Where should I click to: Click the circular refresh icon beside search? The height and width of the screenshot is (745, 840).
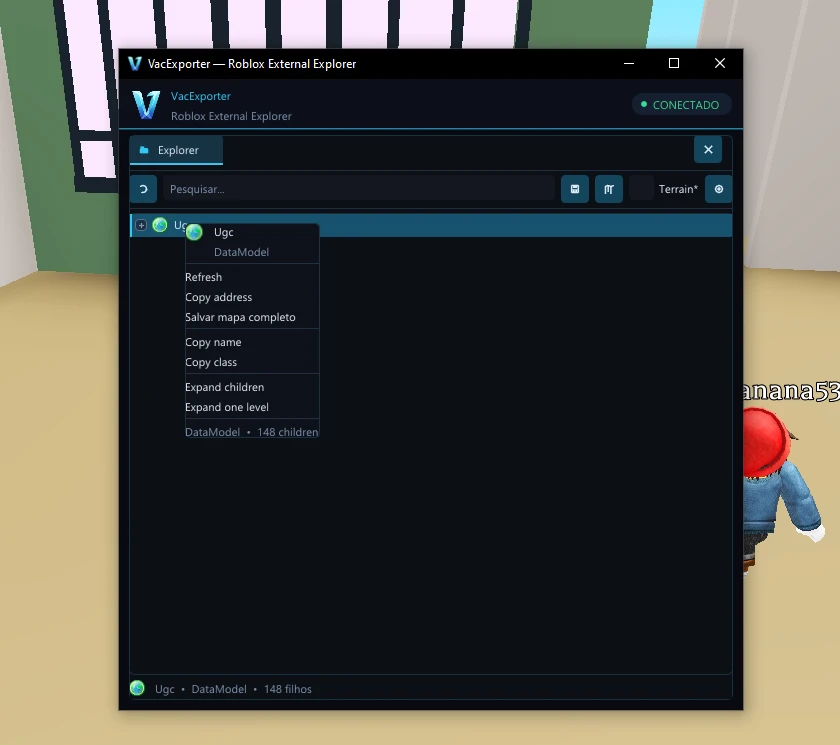pyautogui.click(x=143, y=189)
